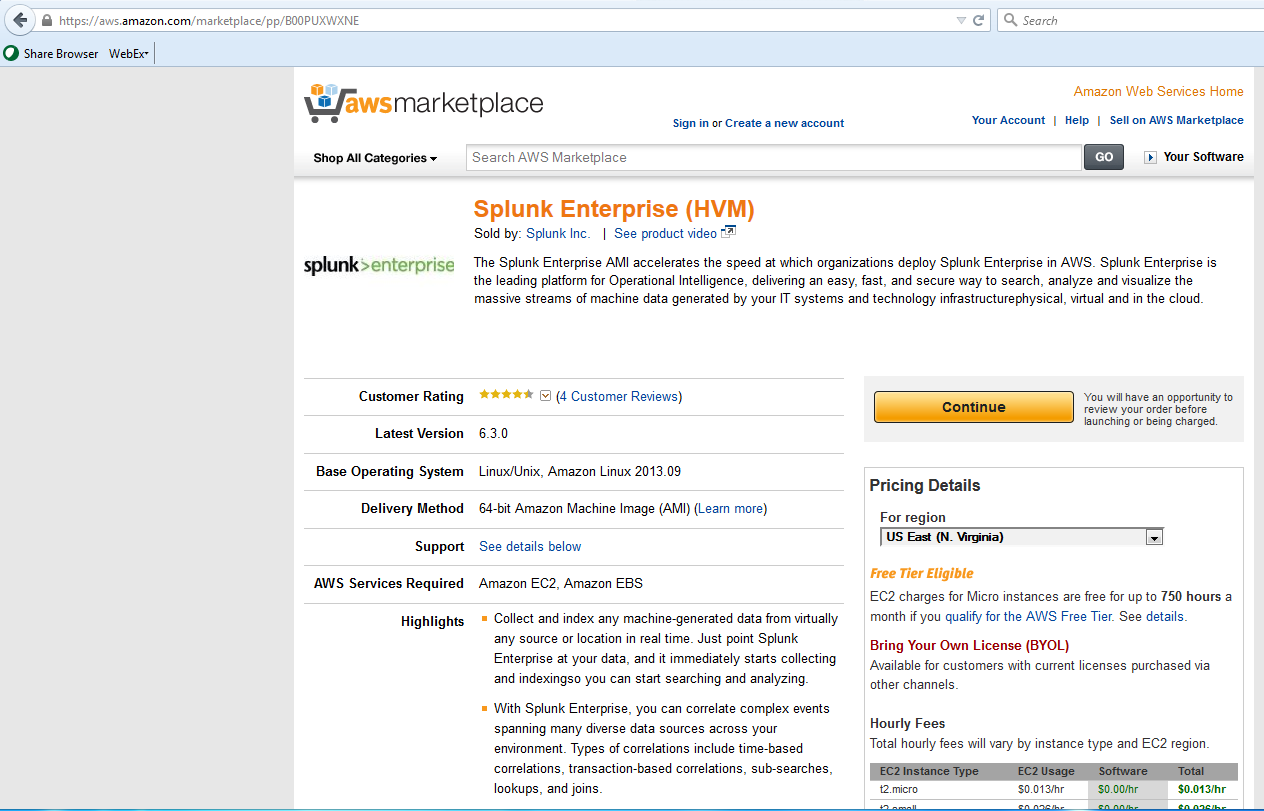Click the browser back arrow icon

[19, 19]
